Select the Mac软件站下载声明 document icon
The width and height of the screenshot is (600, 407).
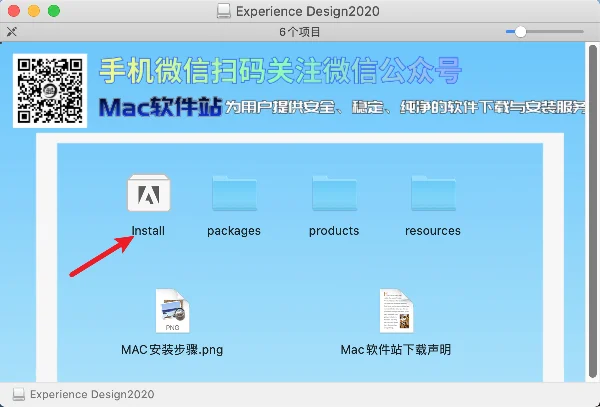396,311
